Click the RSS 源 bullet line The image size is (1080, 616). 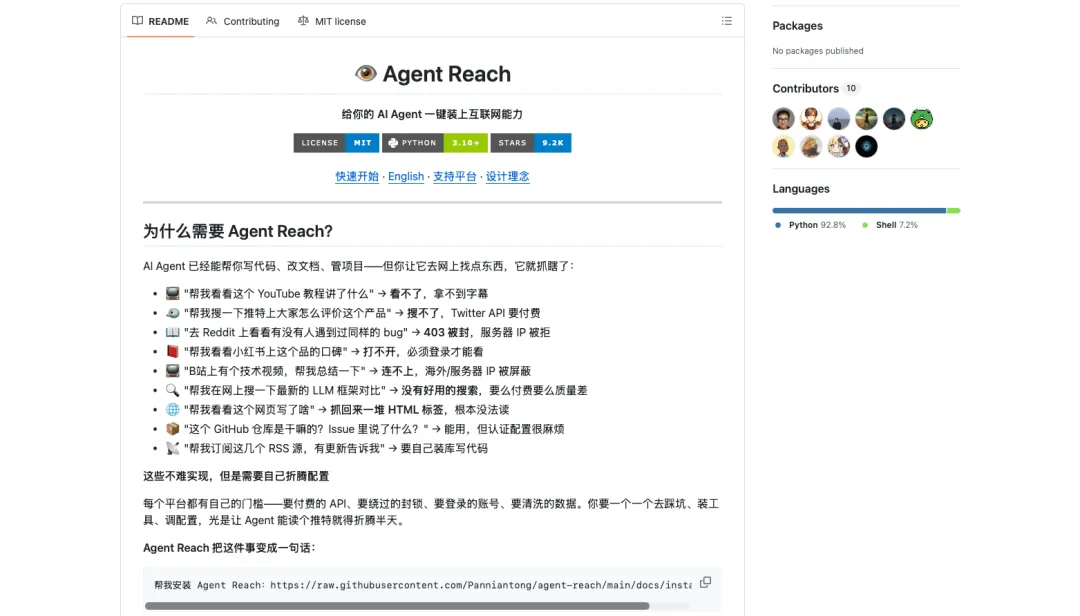tap(326, 448)
